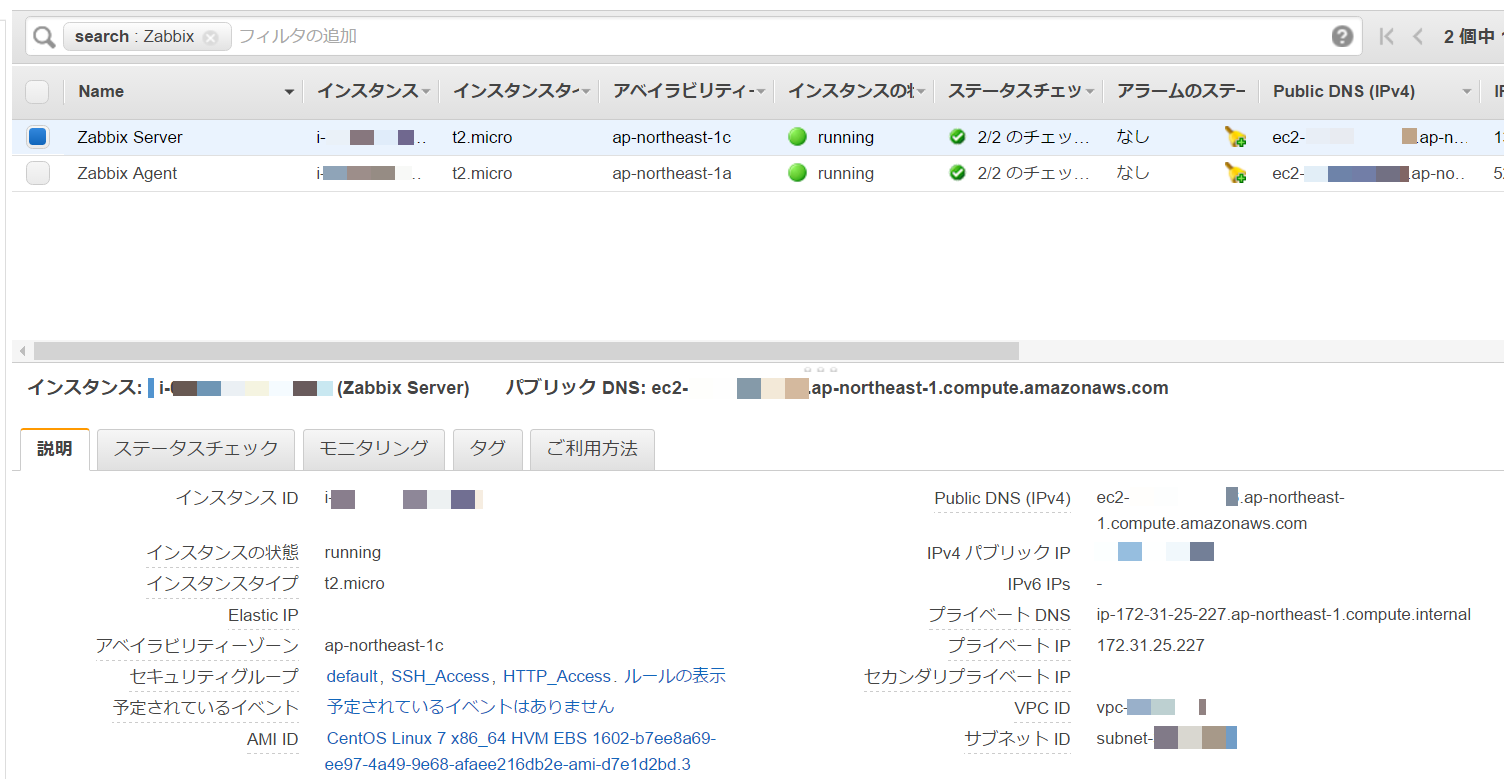The image size is (1504, 780).
Task: Click the サブネット ID label
Action: (x=1017, y=740)
